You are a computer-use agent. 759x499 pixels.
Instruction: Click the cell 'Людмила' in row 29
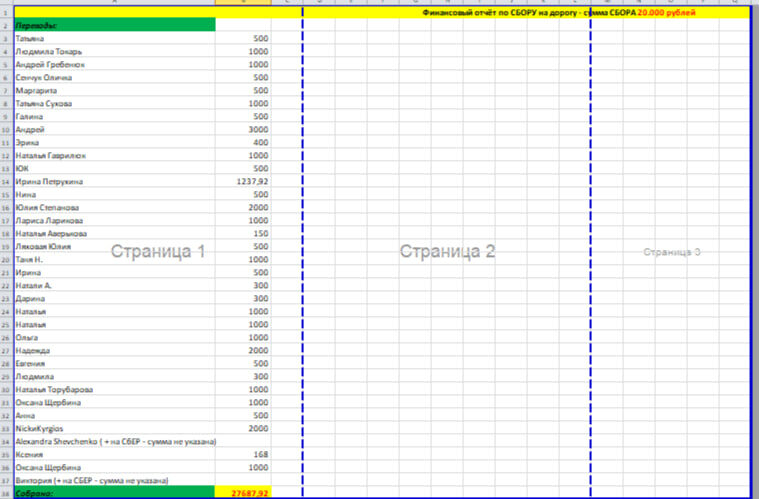pos(115,377)
